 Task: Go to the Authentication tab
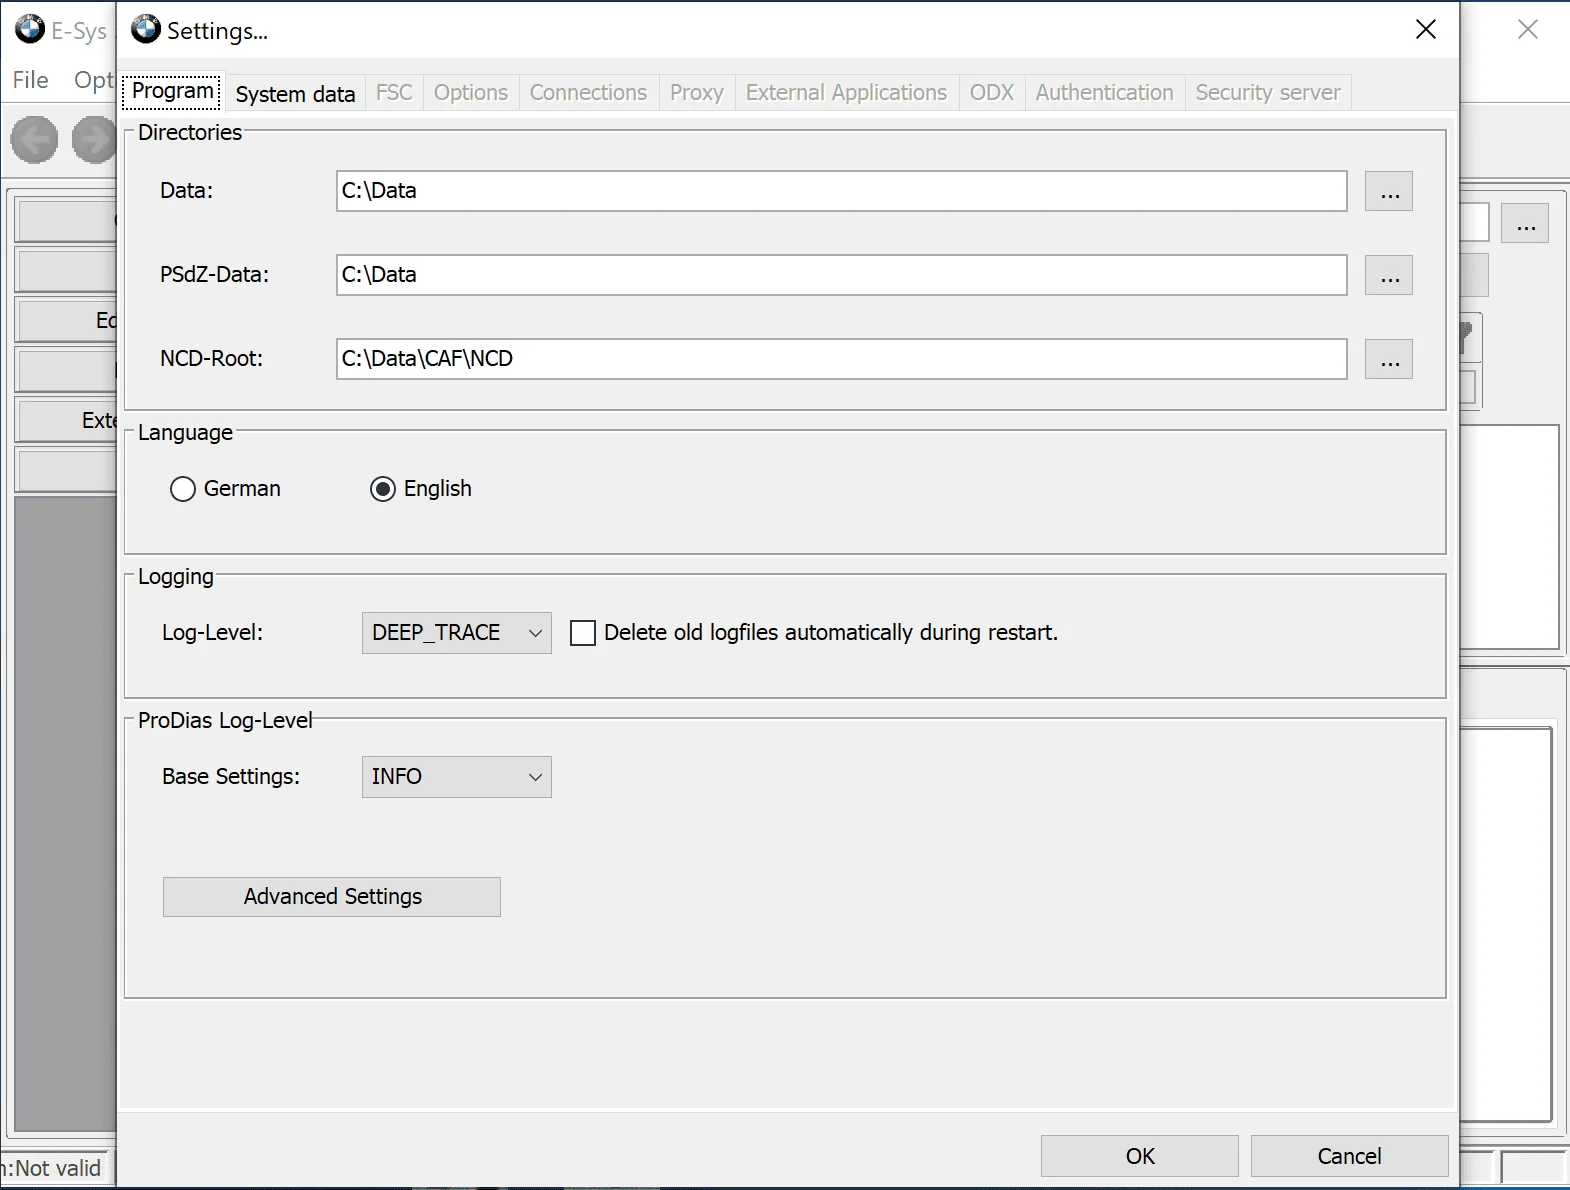[x=1105, y=93]
